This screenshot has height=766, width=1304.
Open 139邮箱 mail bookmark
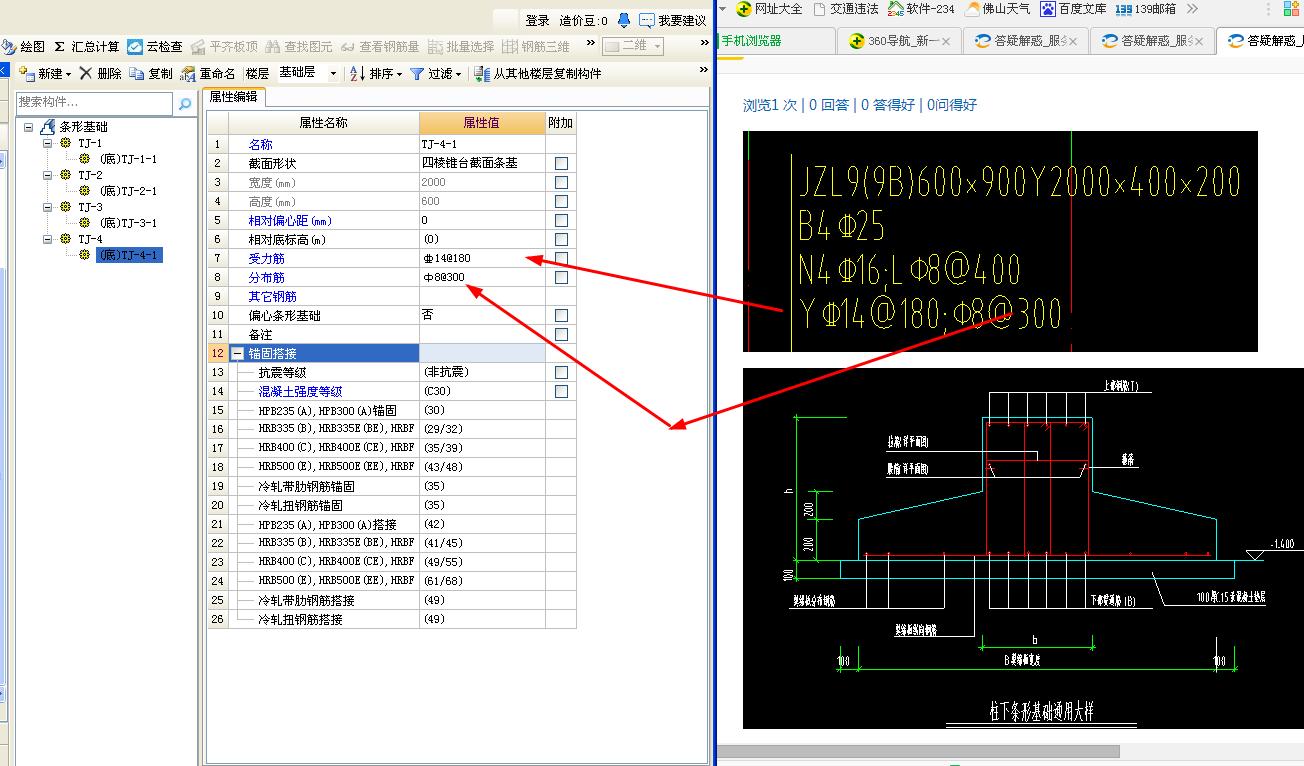coord(1146,9)
